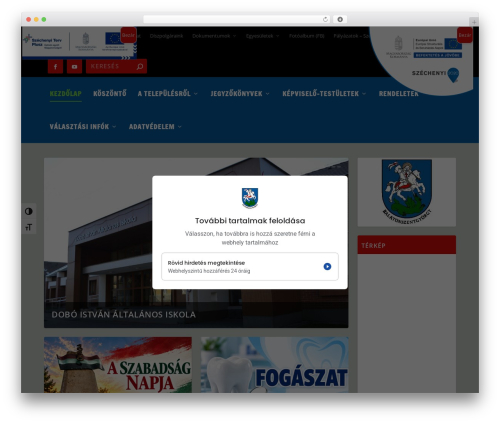Open the Facebook page icon
The width and height of the screenshot is (500, 423).
point(55,67)
